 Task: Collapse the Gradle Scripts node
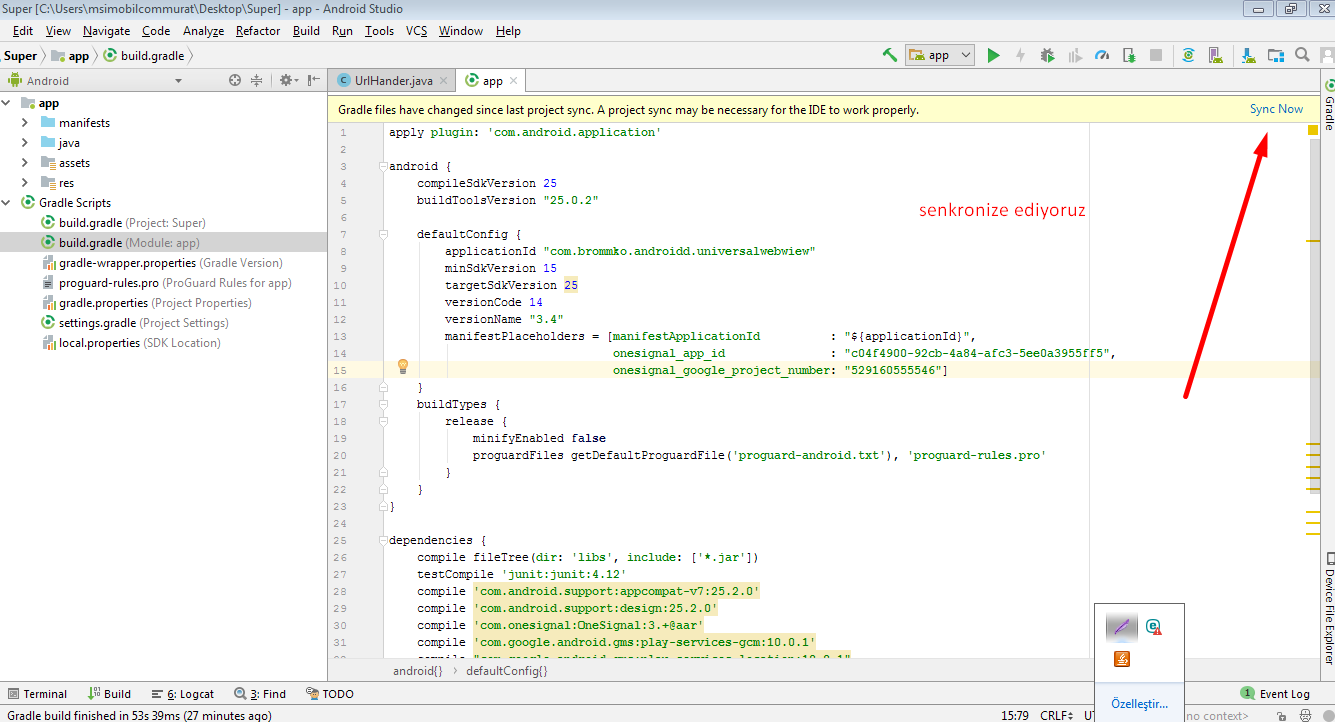point(7,202)
